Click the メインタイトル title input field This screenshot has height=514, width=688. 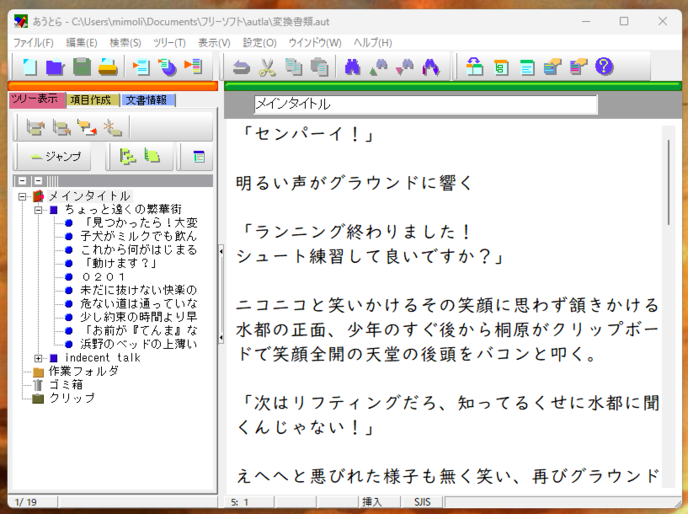pos(424,104)
